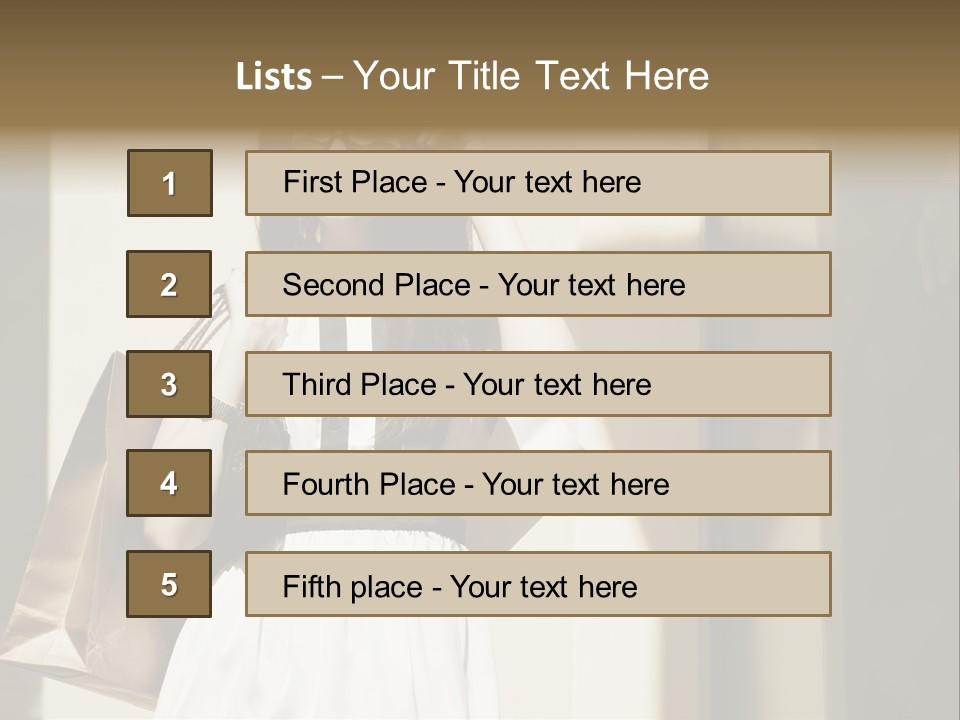The height and width of the screenshot is (720, 960).
Task: Click the number 3 box
Action: (x=169, y=384)
